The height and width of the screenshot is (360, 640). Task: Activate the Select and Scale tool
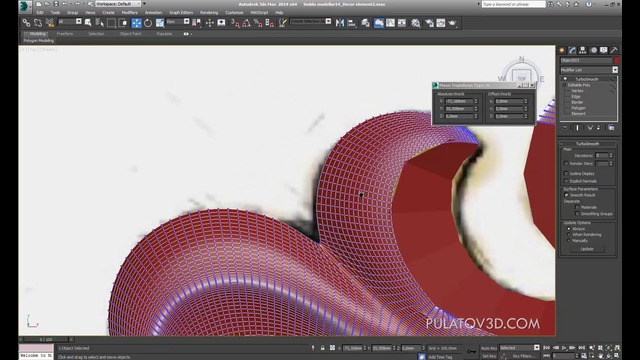[x=160, y=23]
